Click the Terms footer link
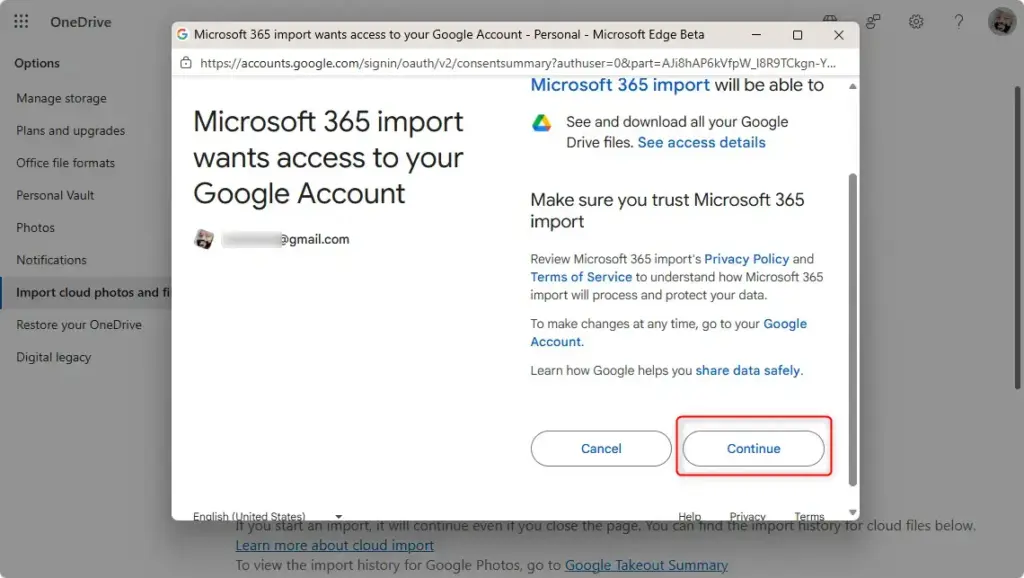The image size is (1024, 578). [x=809, y=516]
